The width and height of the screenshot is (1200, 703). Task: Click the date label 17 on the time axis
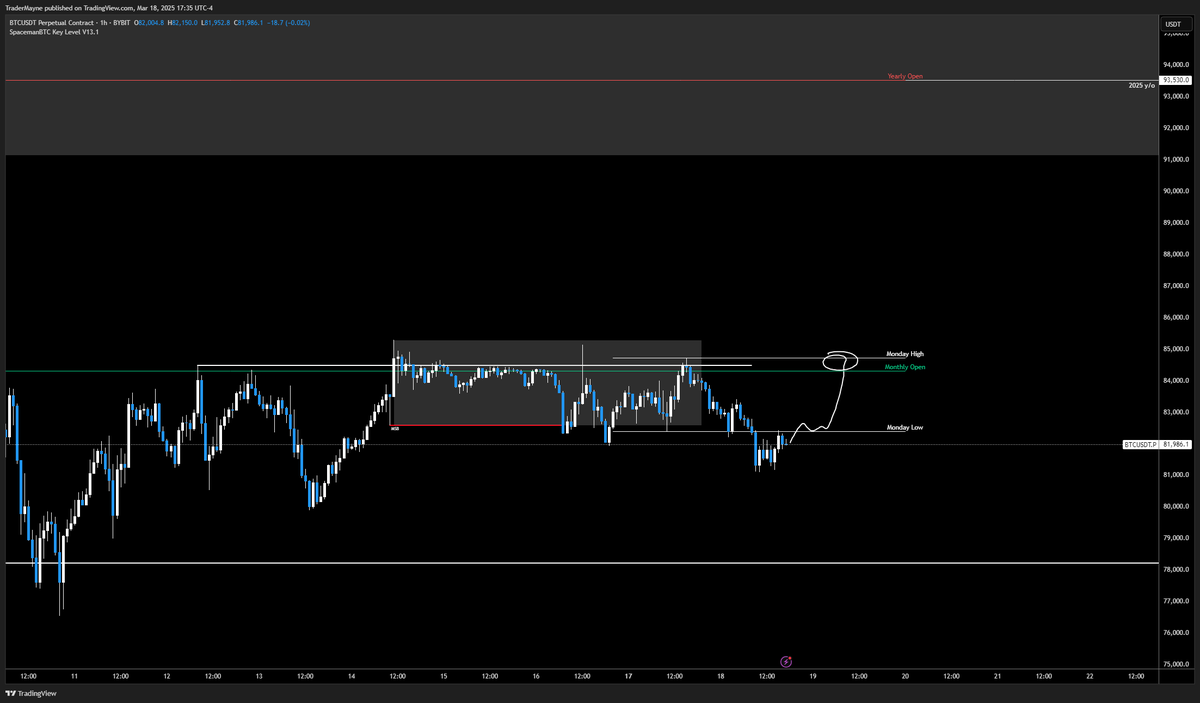tap(628, 677)
